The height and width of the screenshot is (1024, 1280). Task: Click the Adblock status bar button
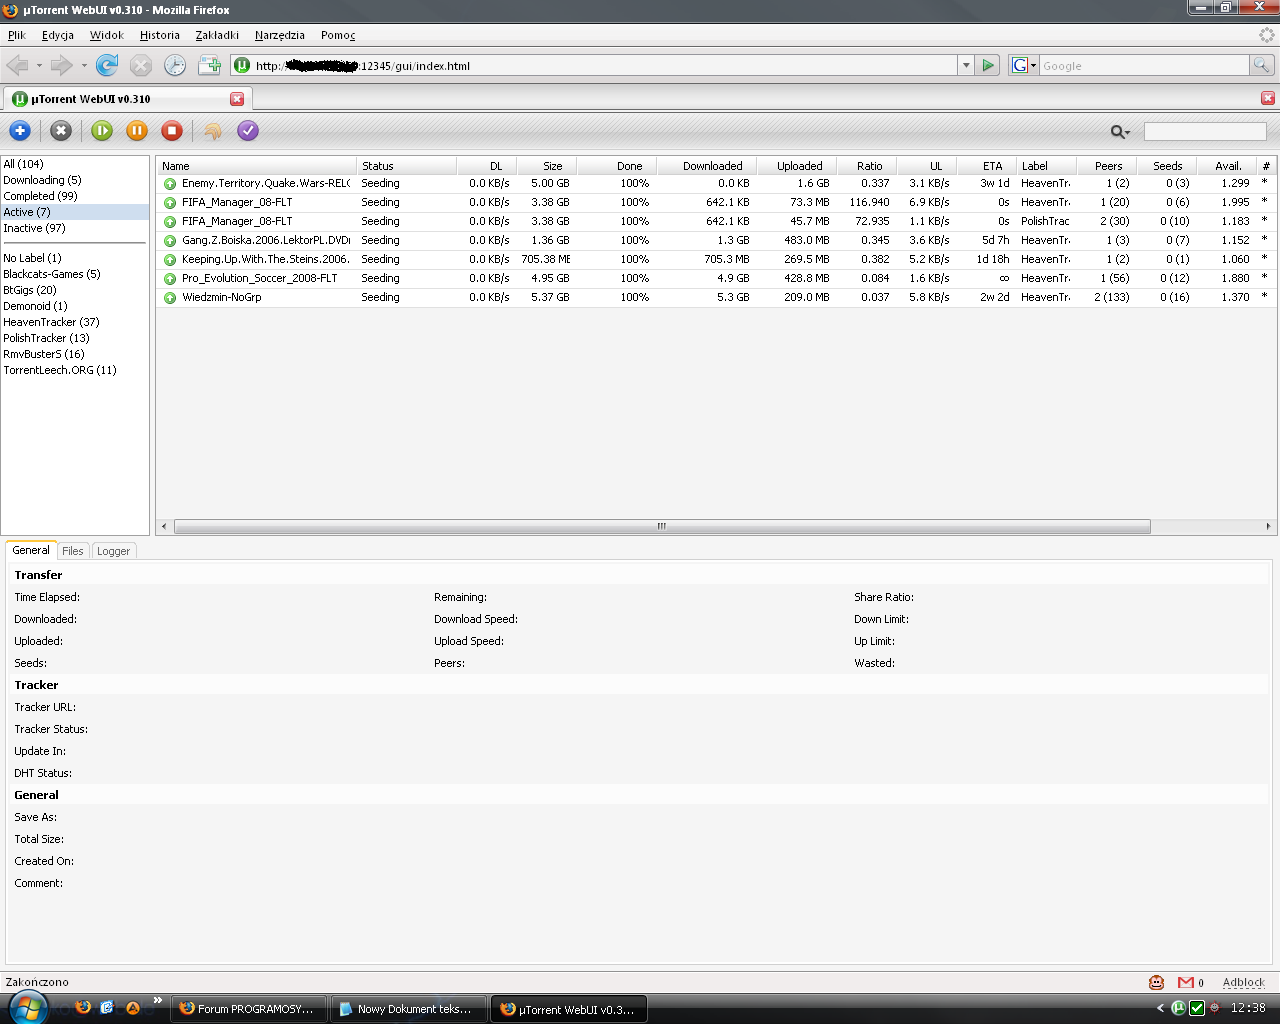point(1243,982)
